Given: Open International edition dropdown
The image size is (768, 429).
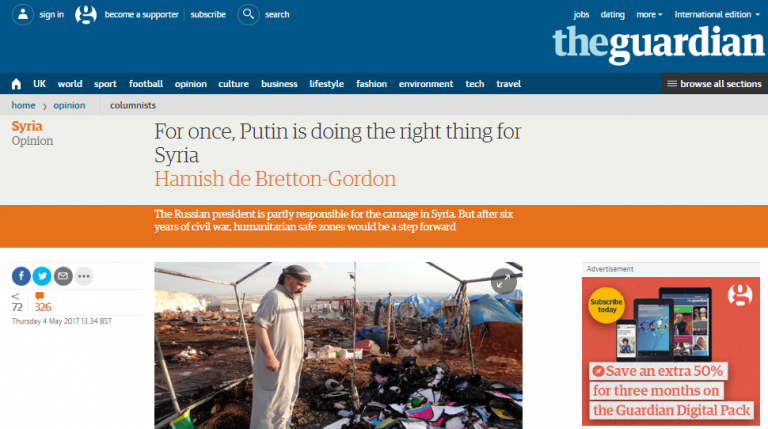Looking at the screenshot, I should 717,15.
